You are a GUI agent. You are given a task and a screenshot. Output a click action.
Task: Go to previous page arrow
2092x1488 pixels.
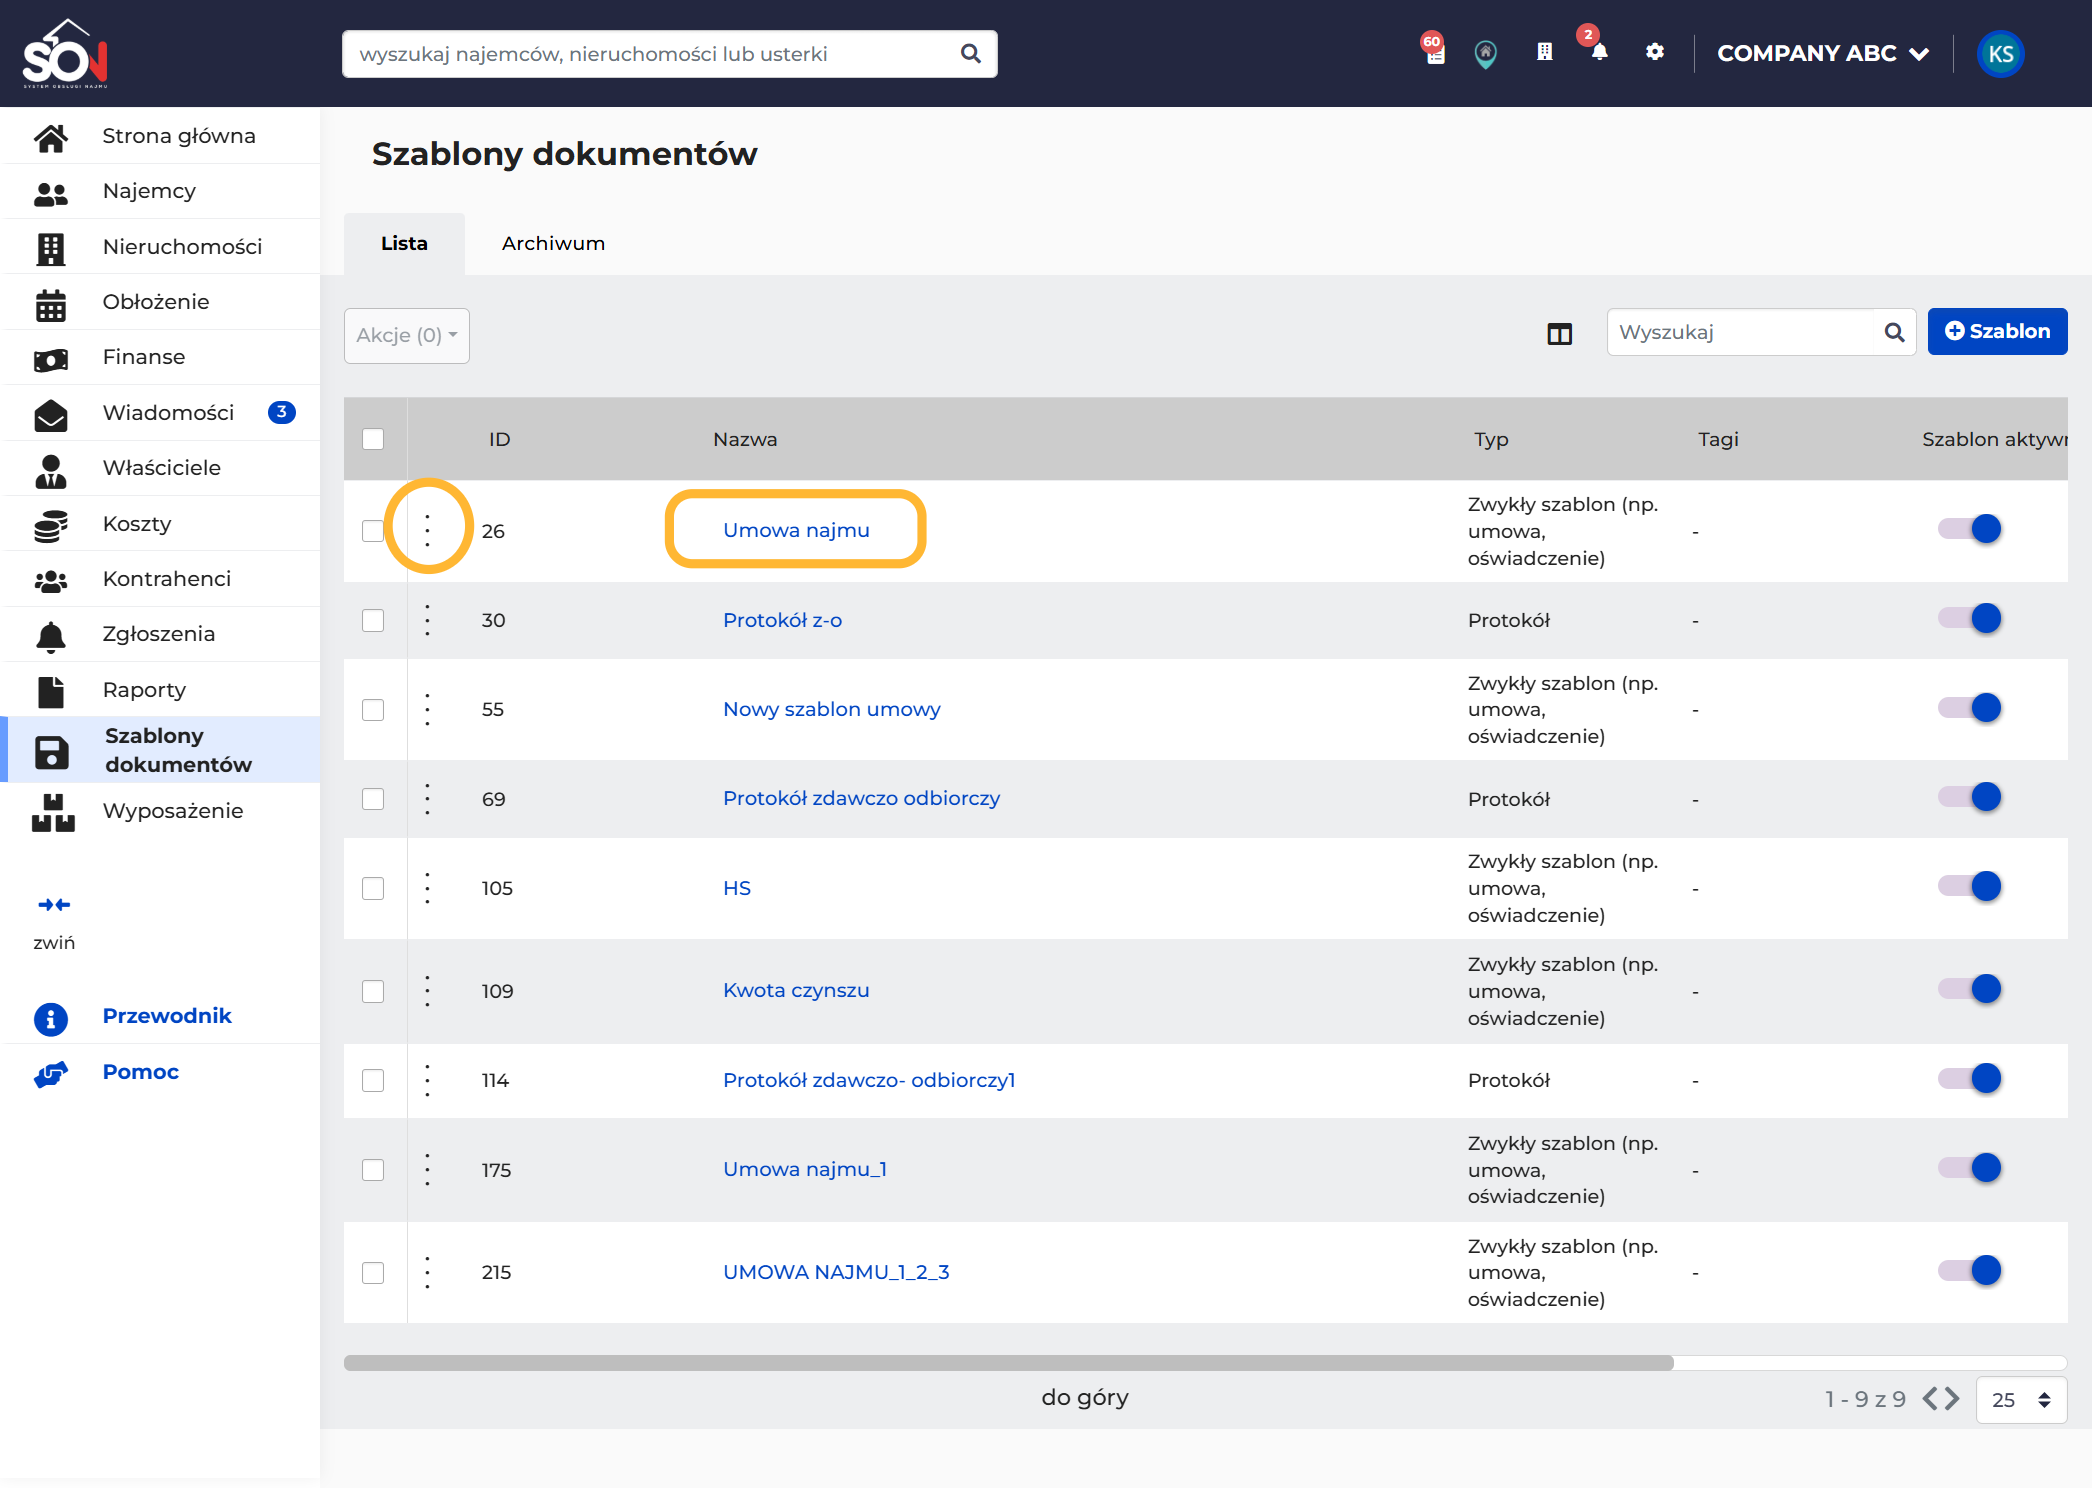pos(1930,1398)
